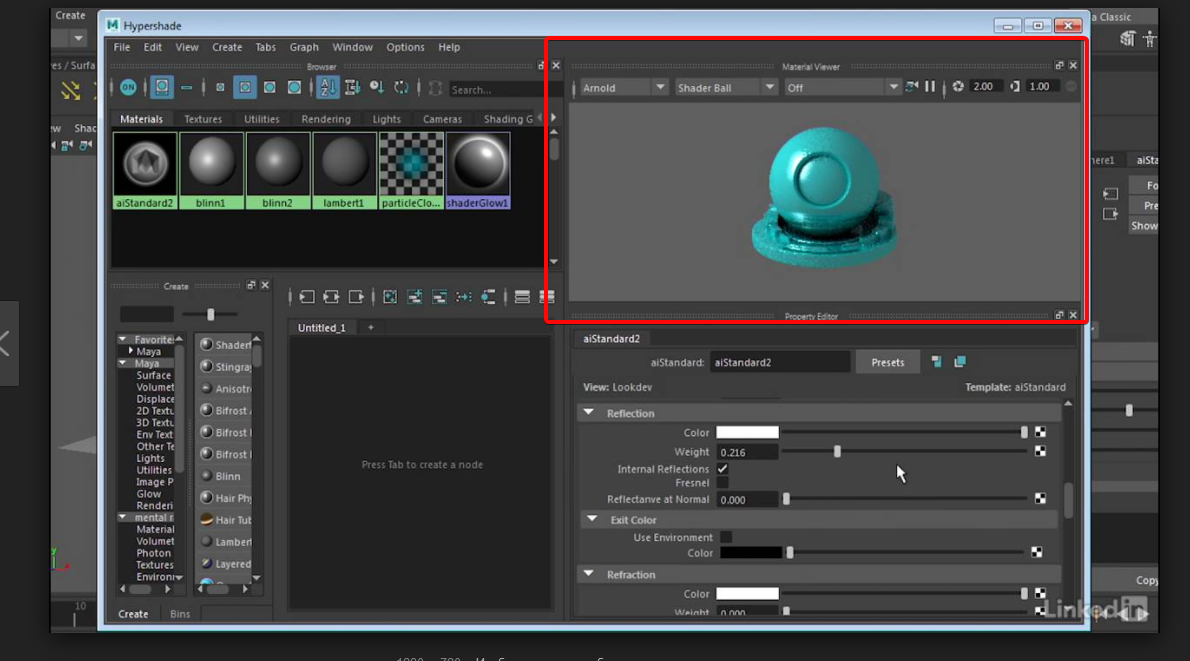Toggle the Fresnel checkbox
The image size is (1190, 661).
(722, 483)
